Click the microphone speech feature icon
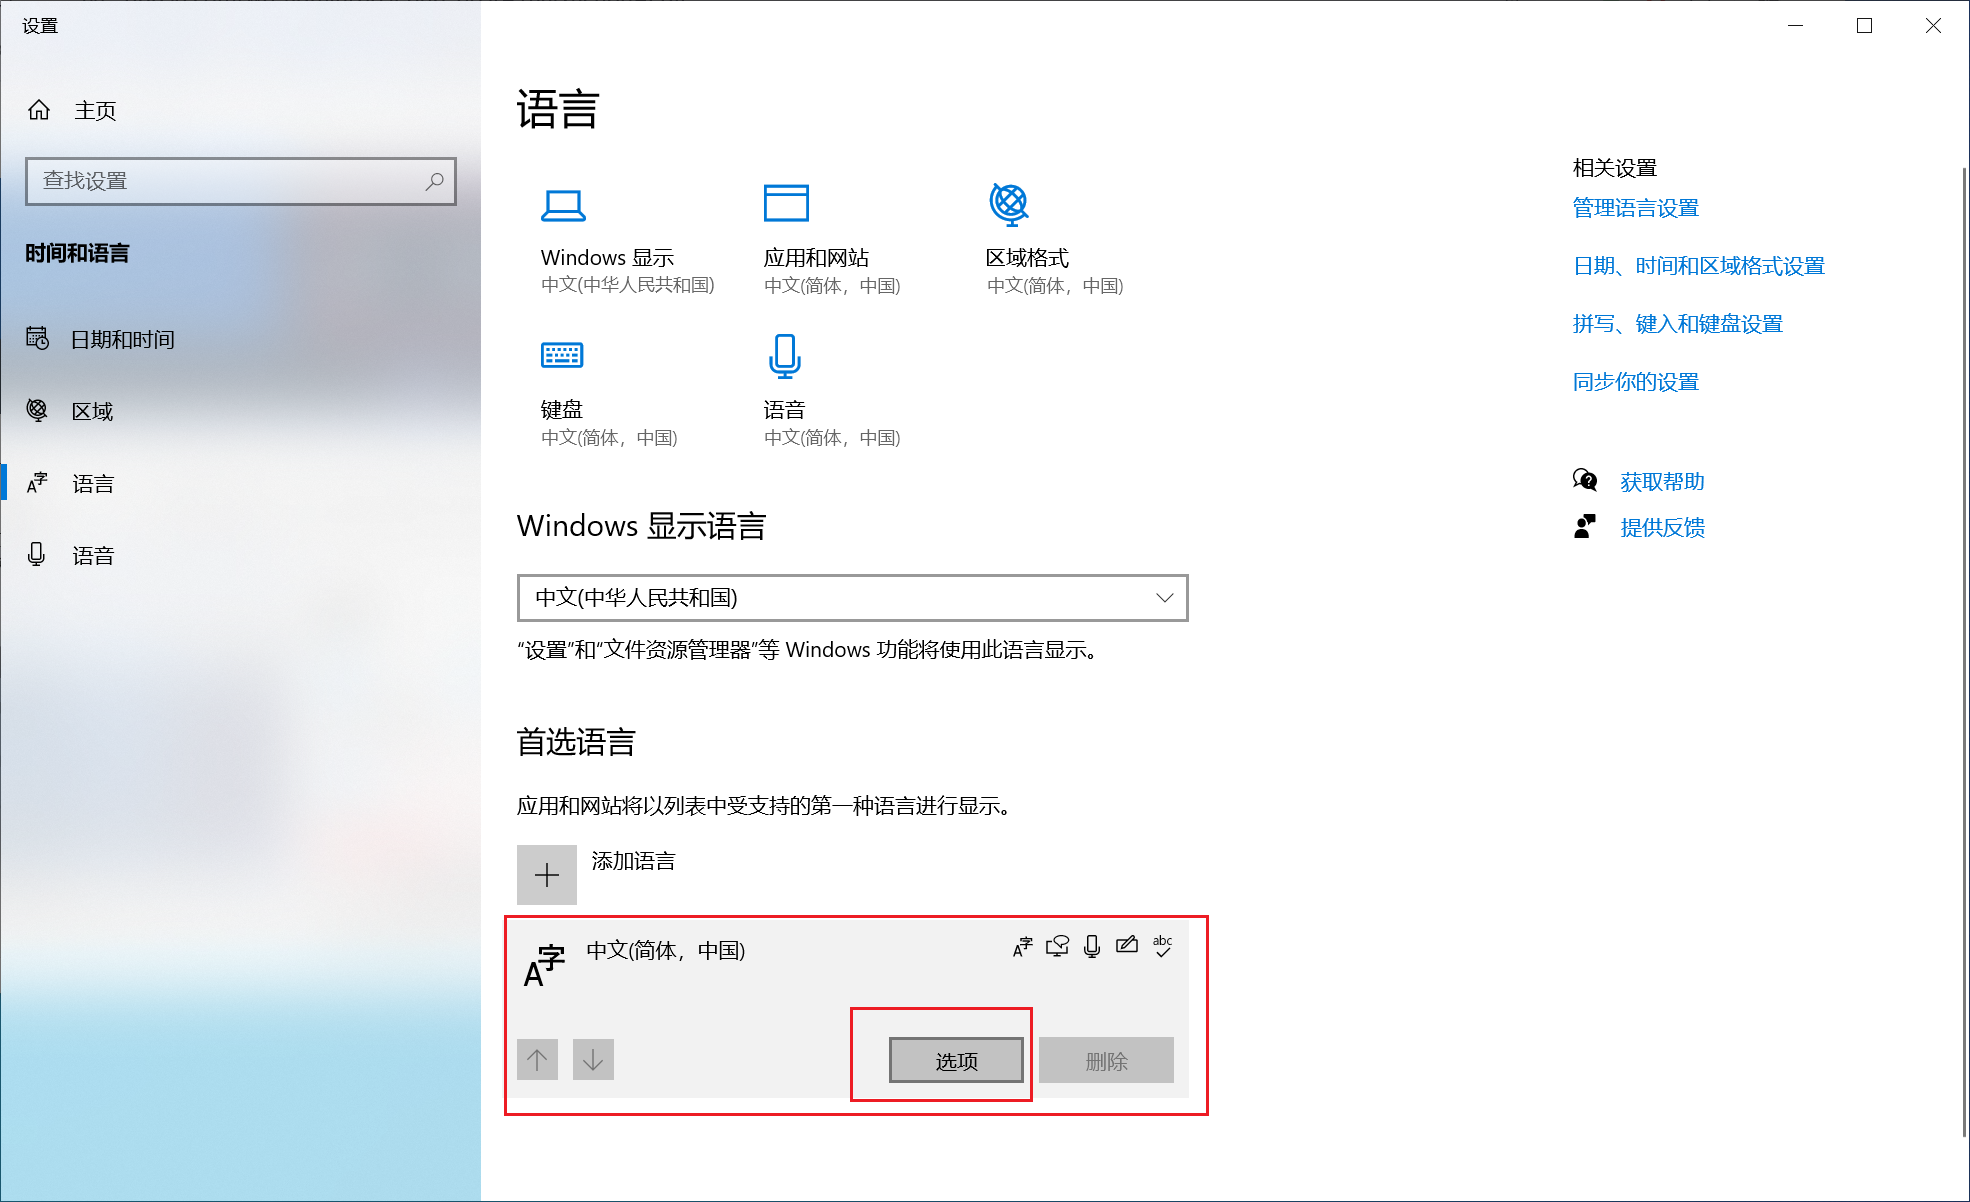This screenshot has width=1970, height=1202. tap(1091, 944)
